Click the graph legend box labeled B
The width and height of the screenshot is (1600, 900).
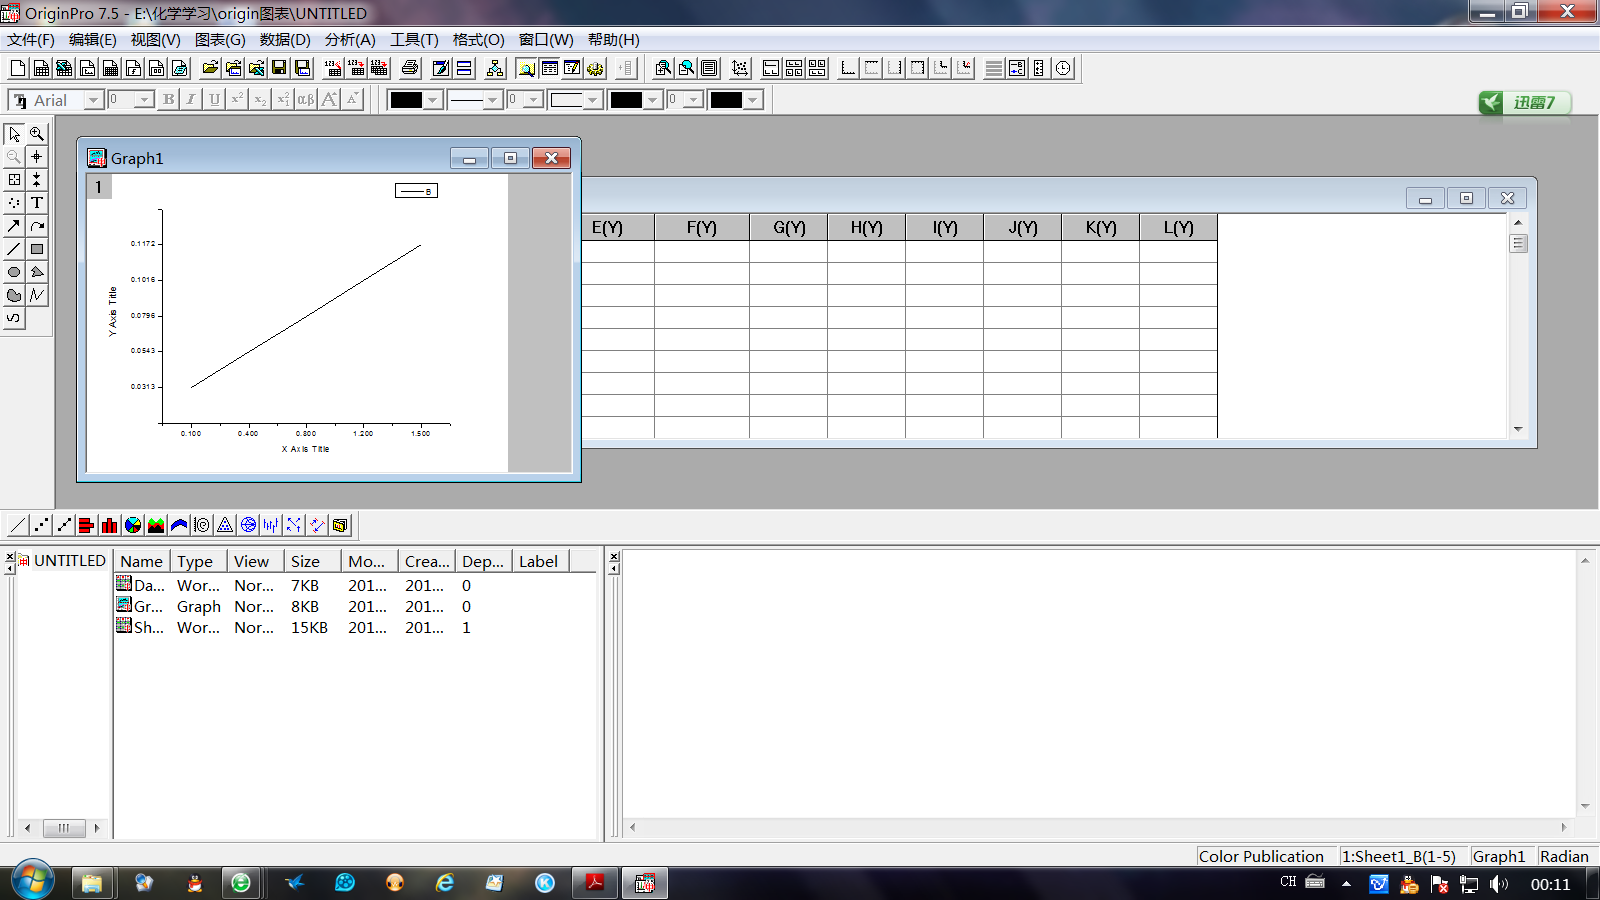click(416, 191)
